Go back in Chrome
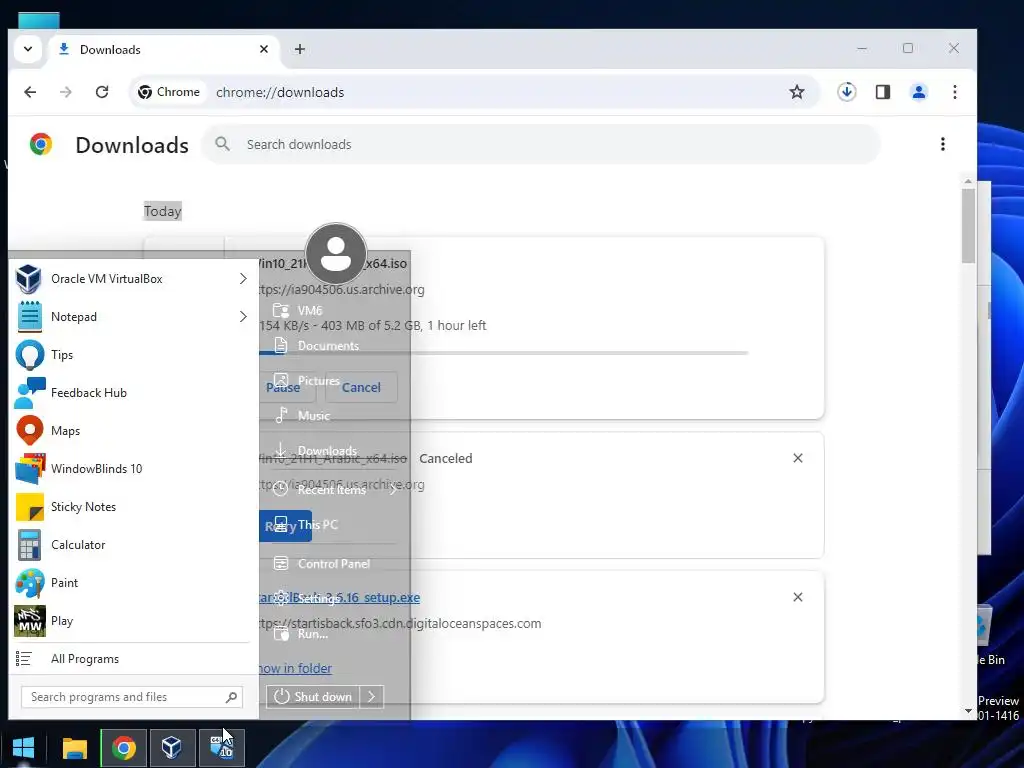The image size is (1024, 768). pos(30,92)
